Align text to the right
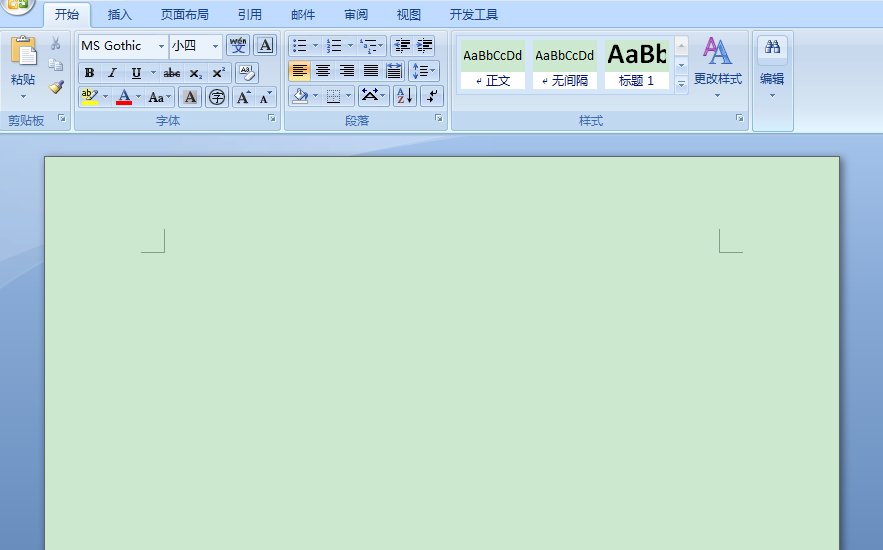The image size is (883, 550). [x=347, y=70]
